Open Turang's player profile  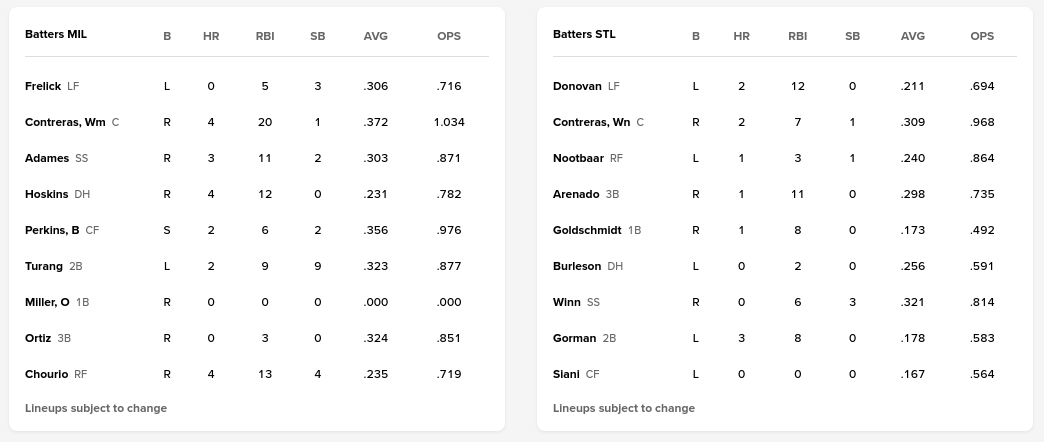coord(44,266)
